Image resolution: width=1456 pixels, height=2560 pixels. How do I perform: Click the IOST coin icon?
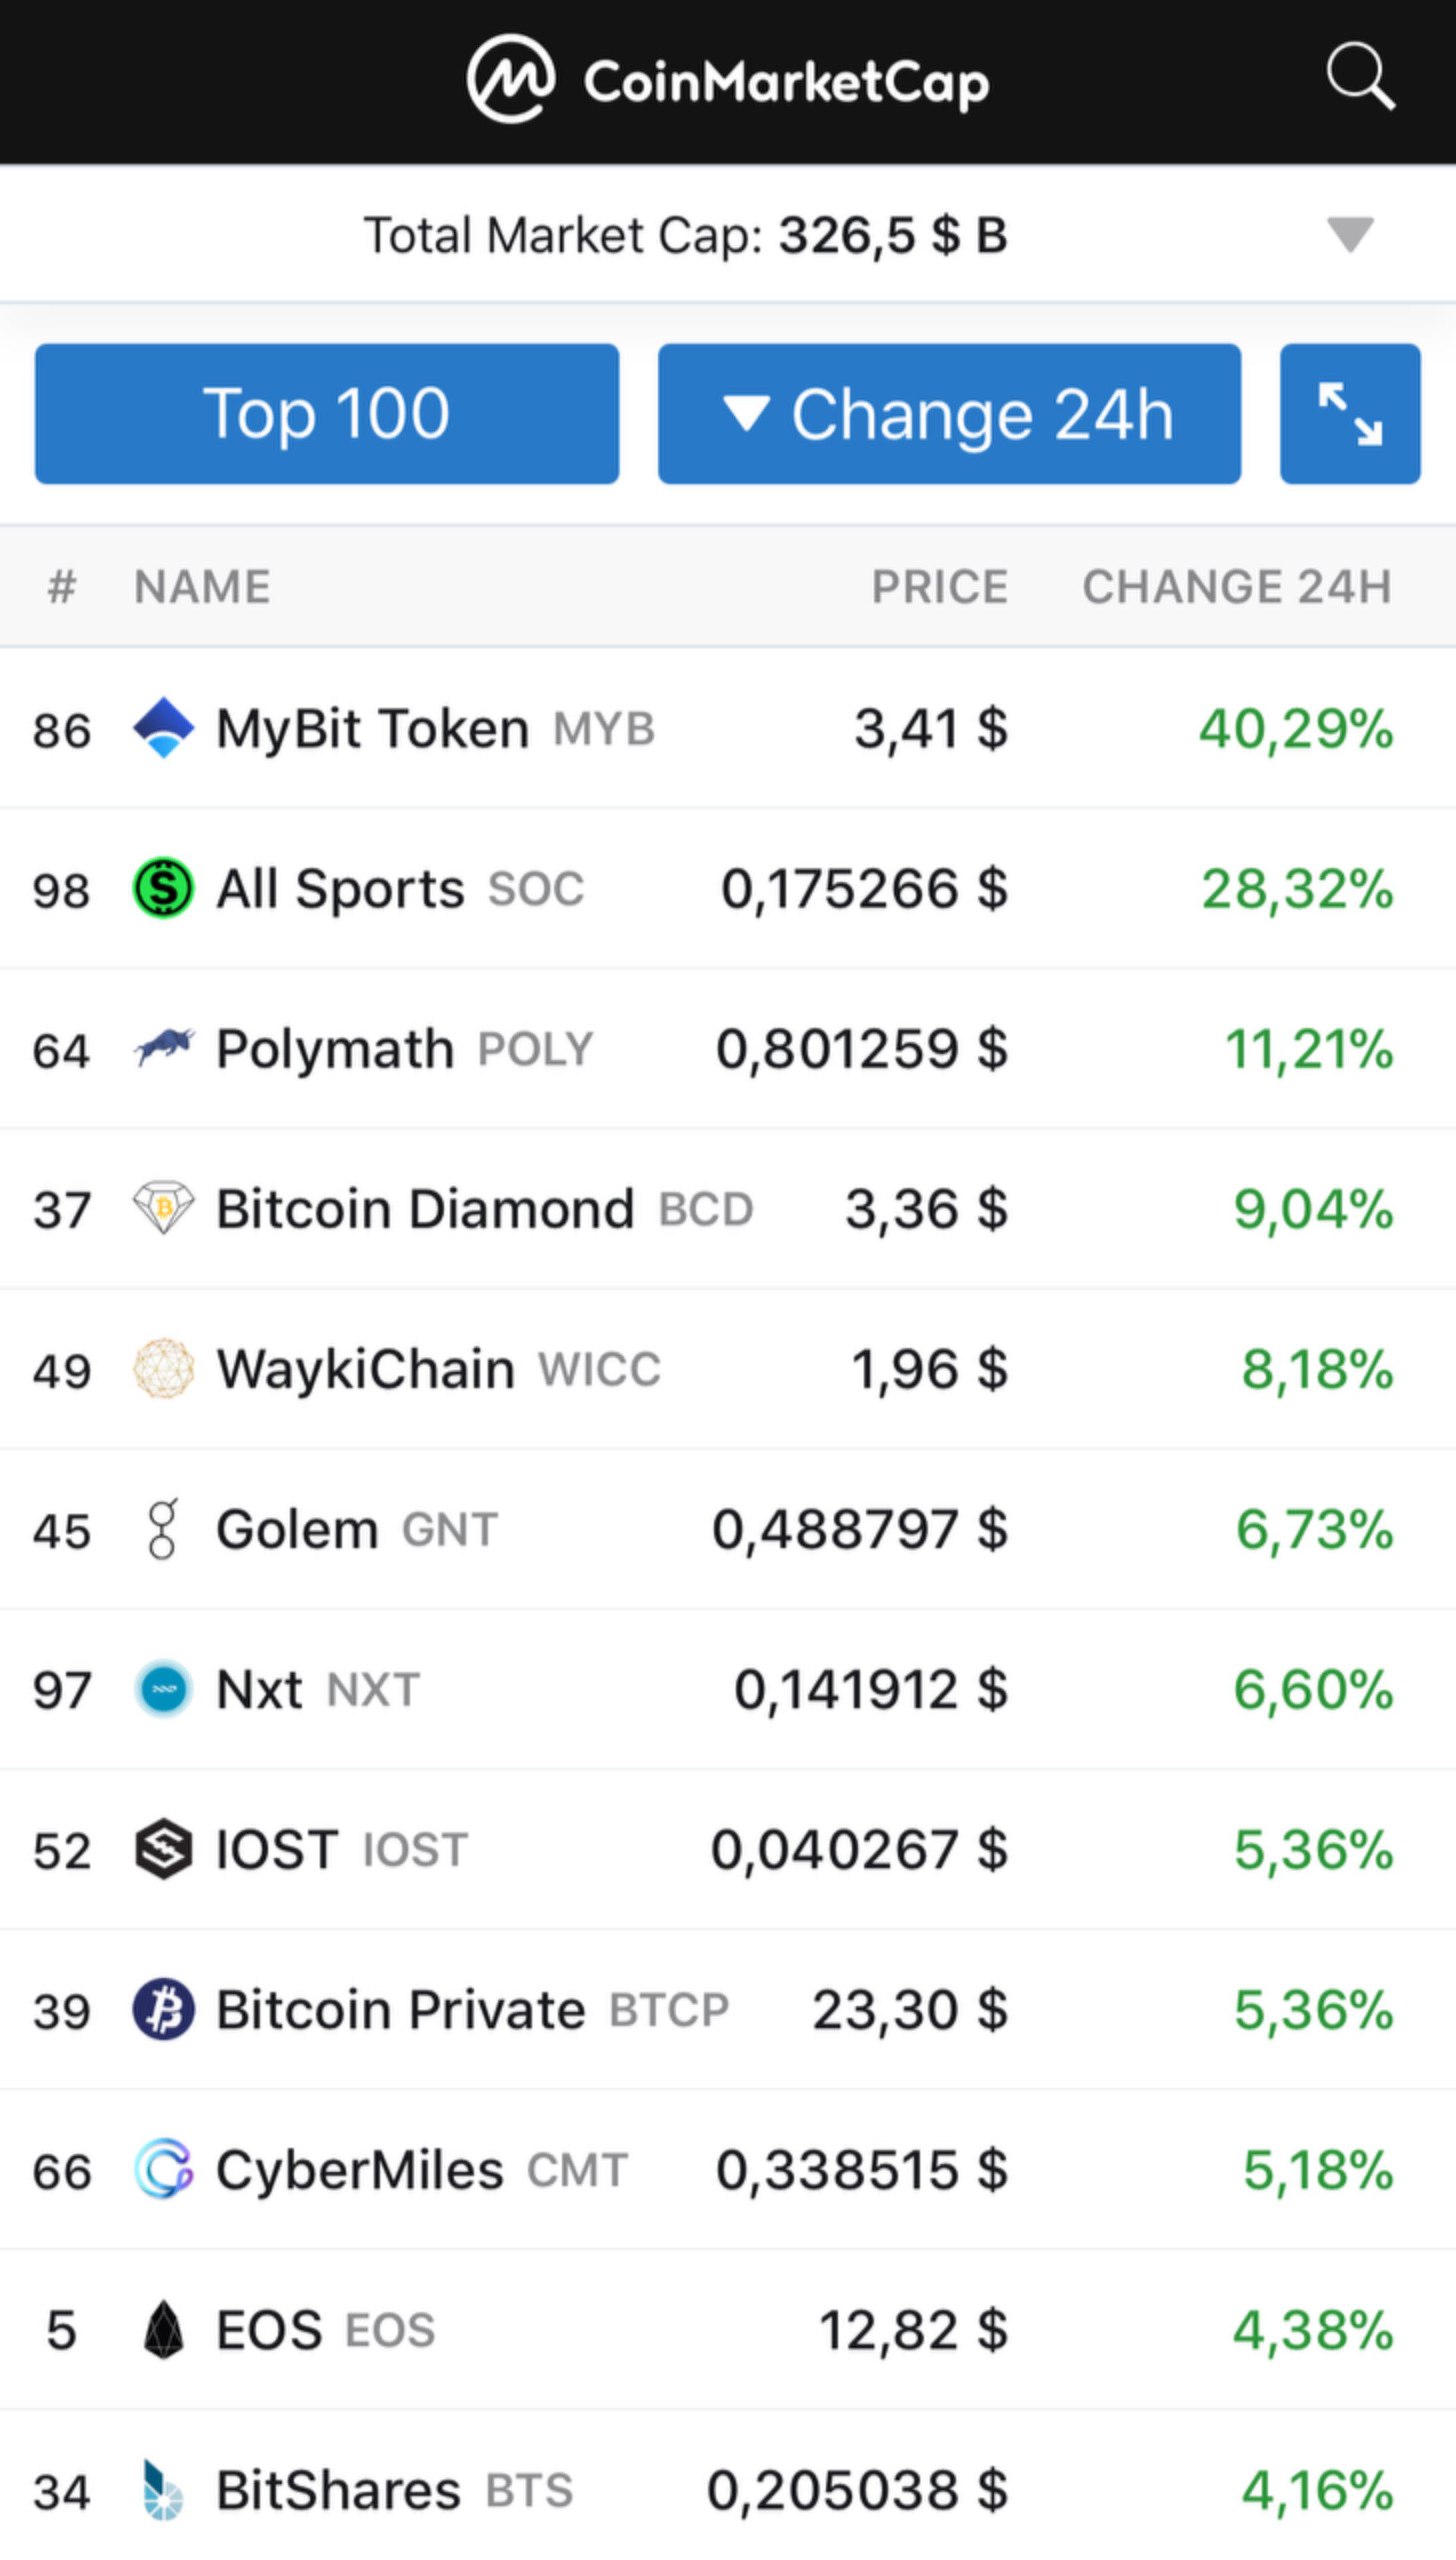pos(163,1849)
